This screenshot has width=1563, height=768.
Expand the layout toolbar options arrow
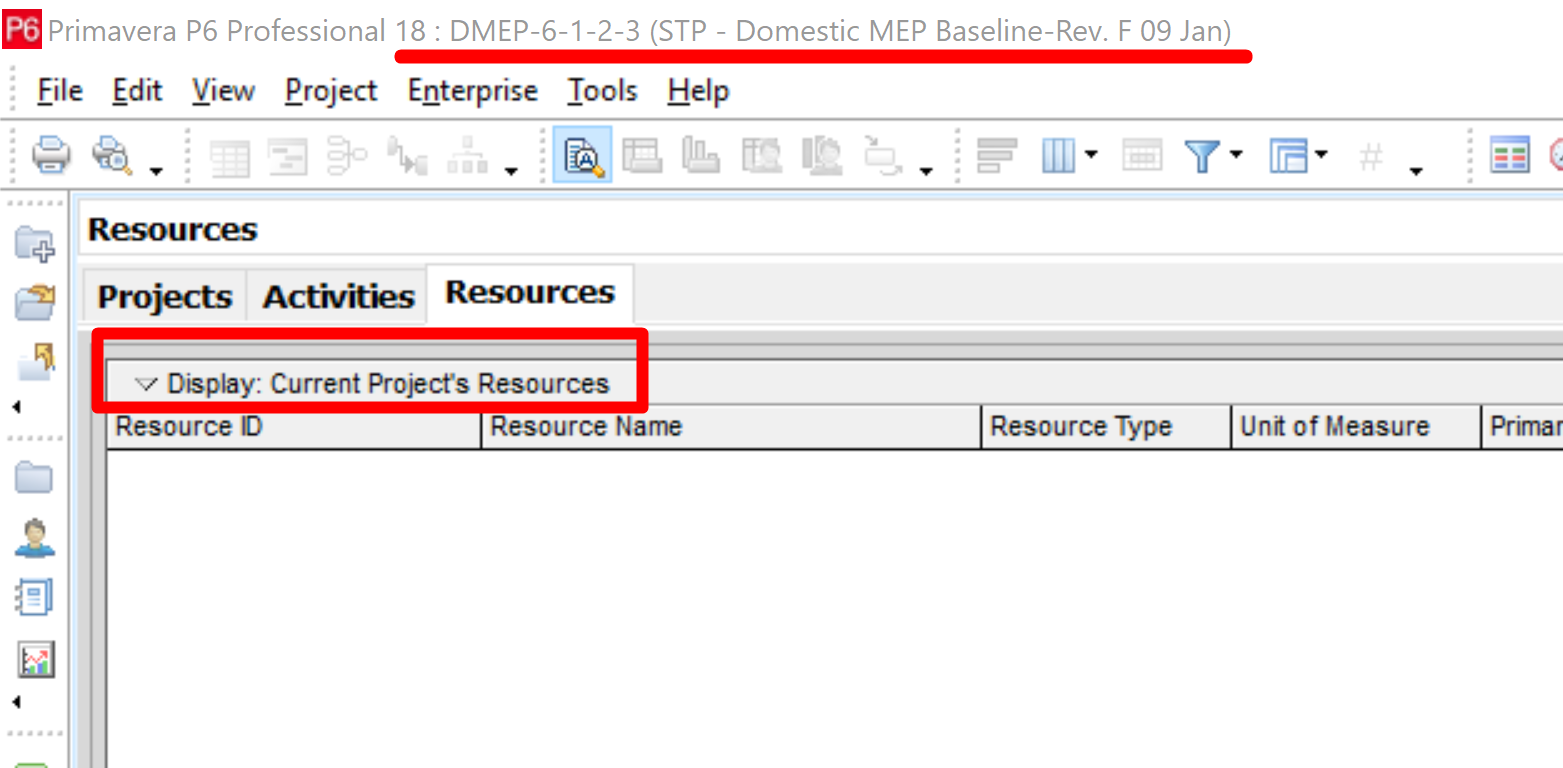511,172
